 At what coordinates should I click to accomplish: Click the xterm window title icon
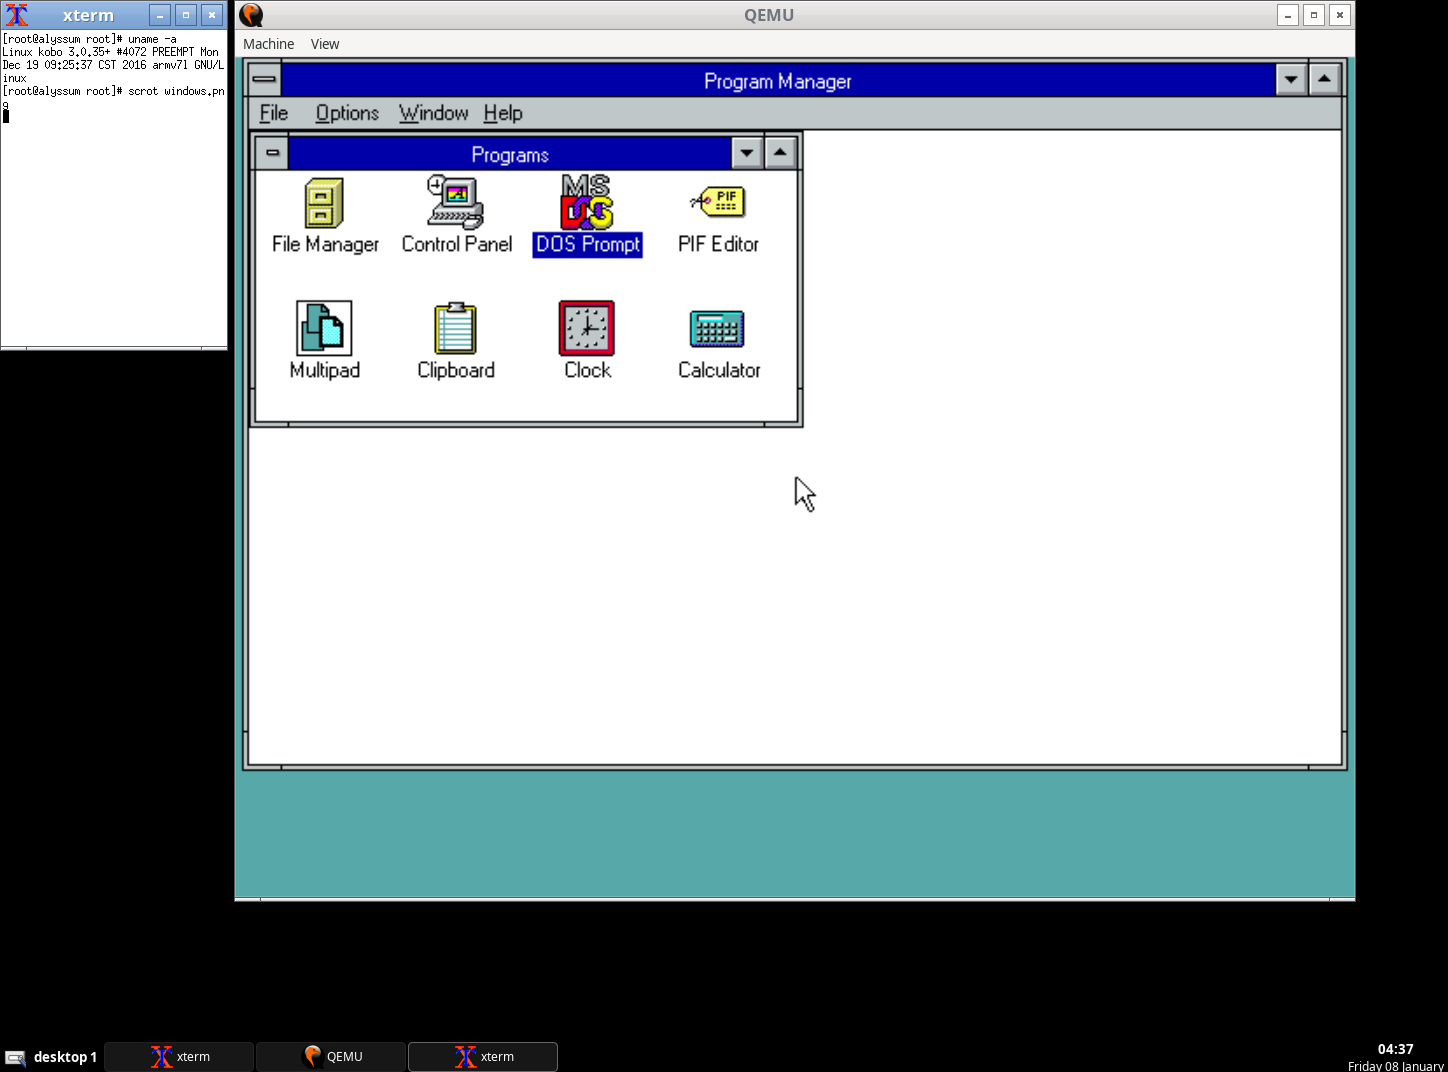tap(16, 15)
